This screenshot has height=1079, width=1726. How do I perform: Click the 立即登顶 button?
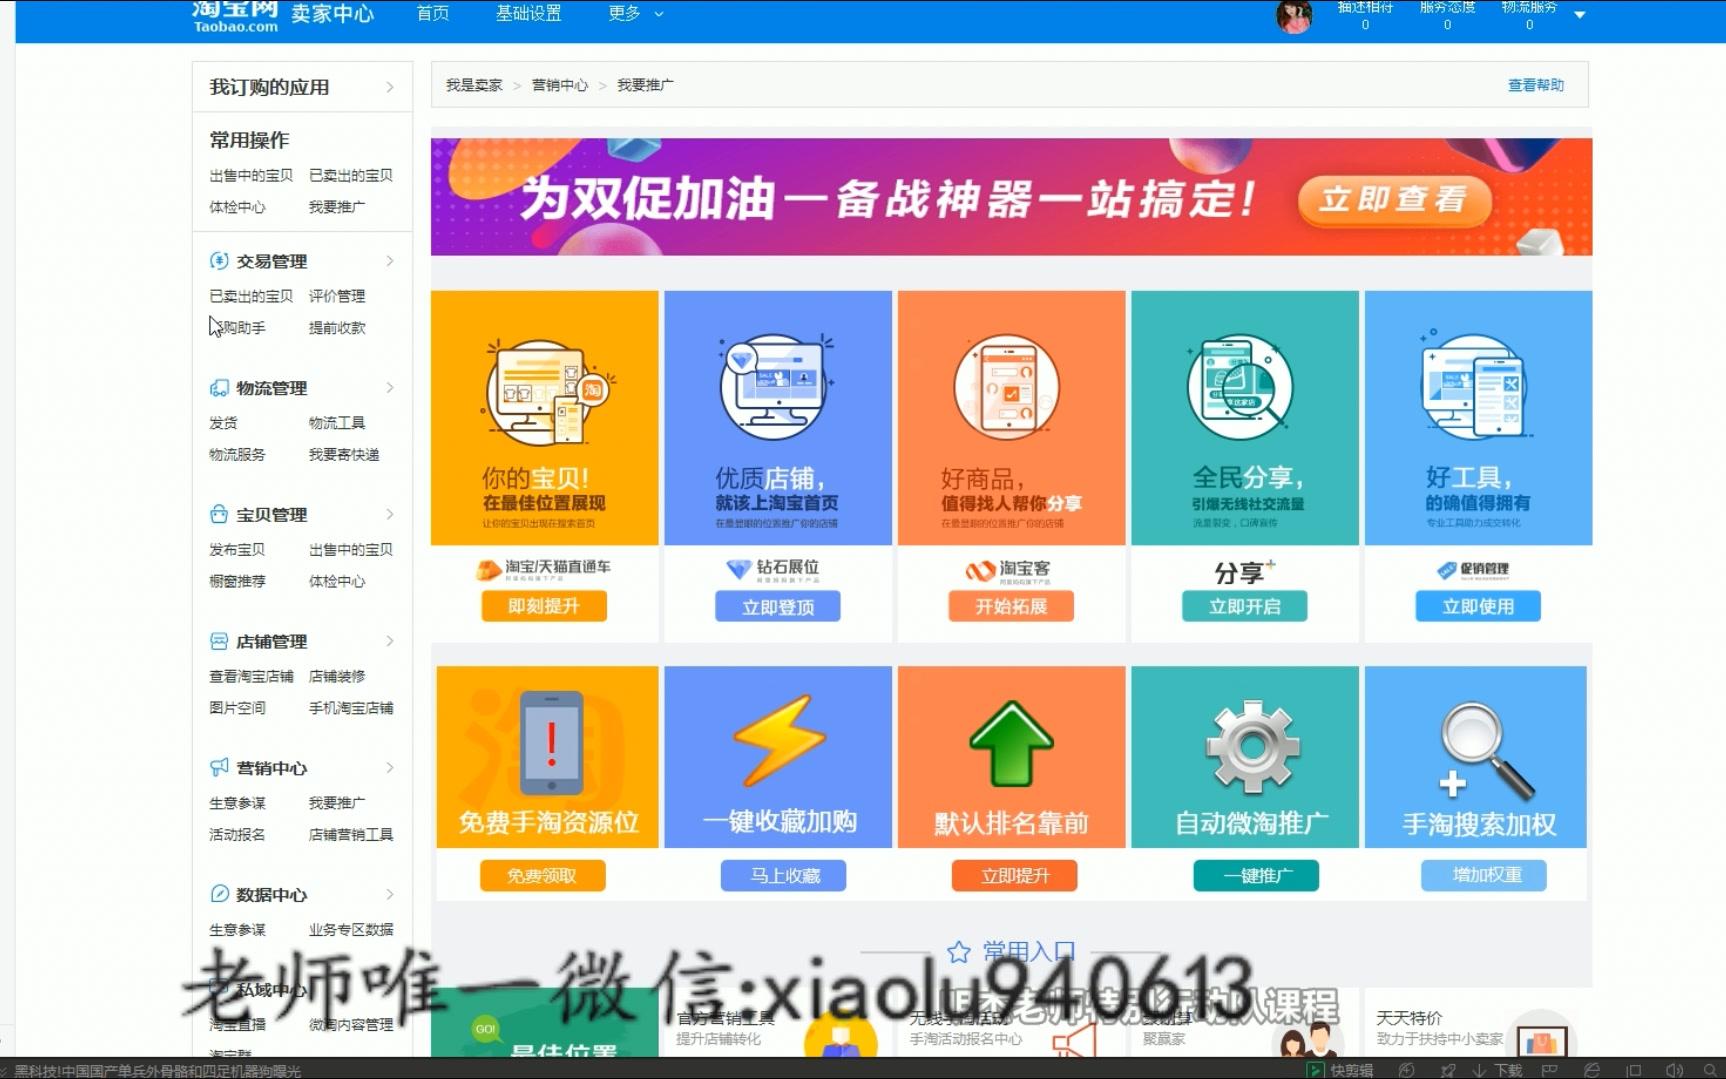point(778,607)
